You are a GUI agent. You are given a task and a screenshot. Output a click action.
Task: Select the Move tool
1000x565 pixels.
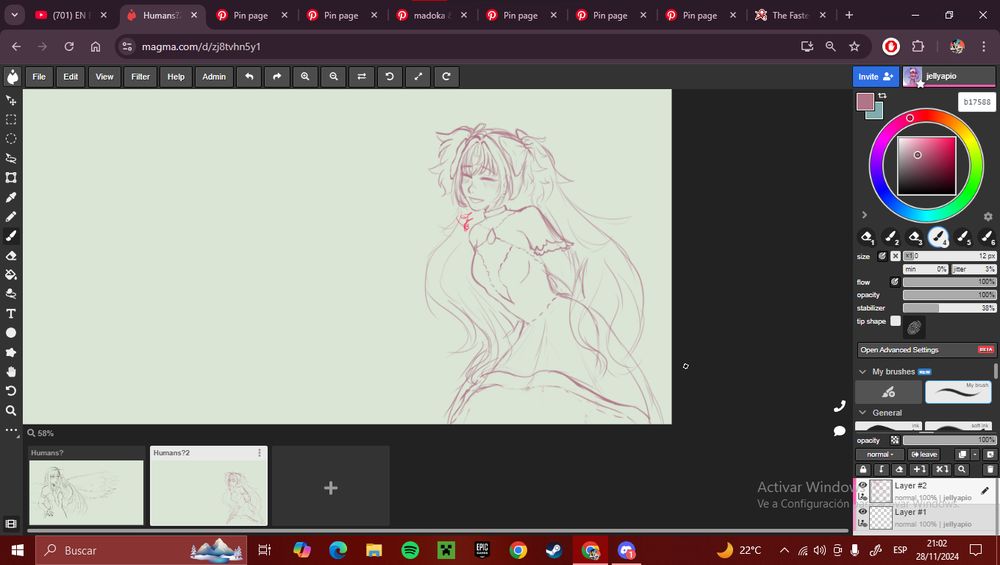[11, 100]
